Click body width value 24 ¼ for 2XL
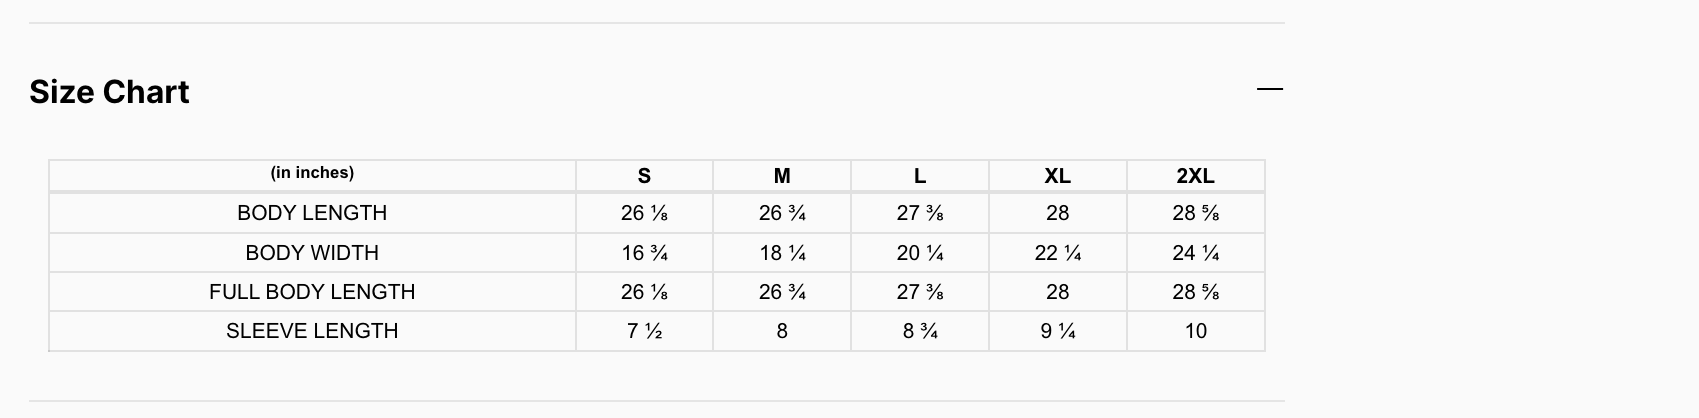 click(x=1195, y=253)
